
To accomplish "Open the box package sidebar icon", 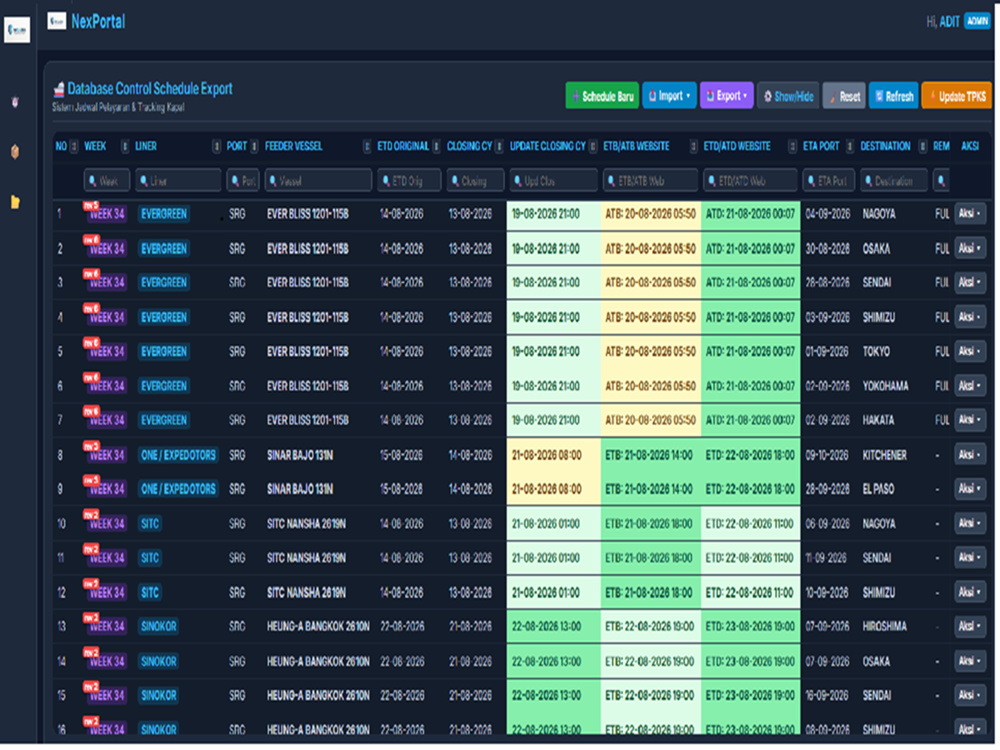I will pos(15,152).
